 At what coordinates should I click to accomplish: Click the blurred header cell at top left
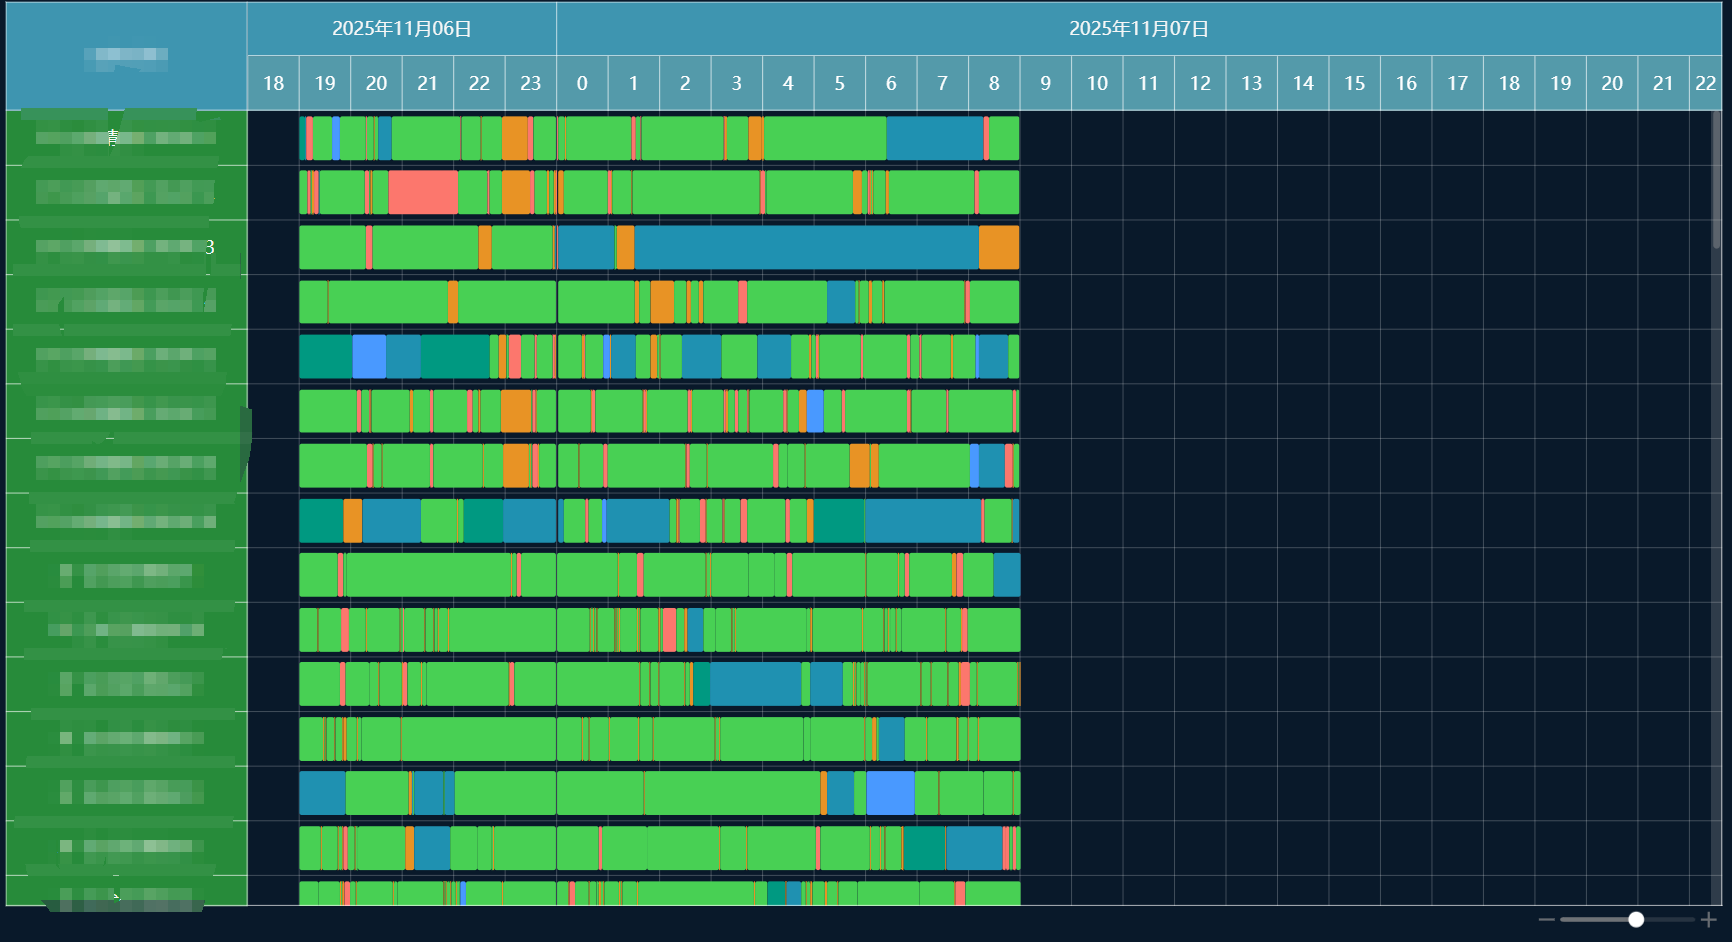point(126,55)
